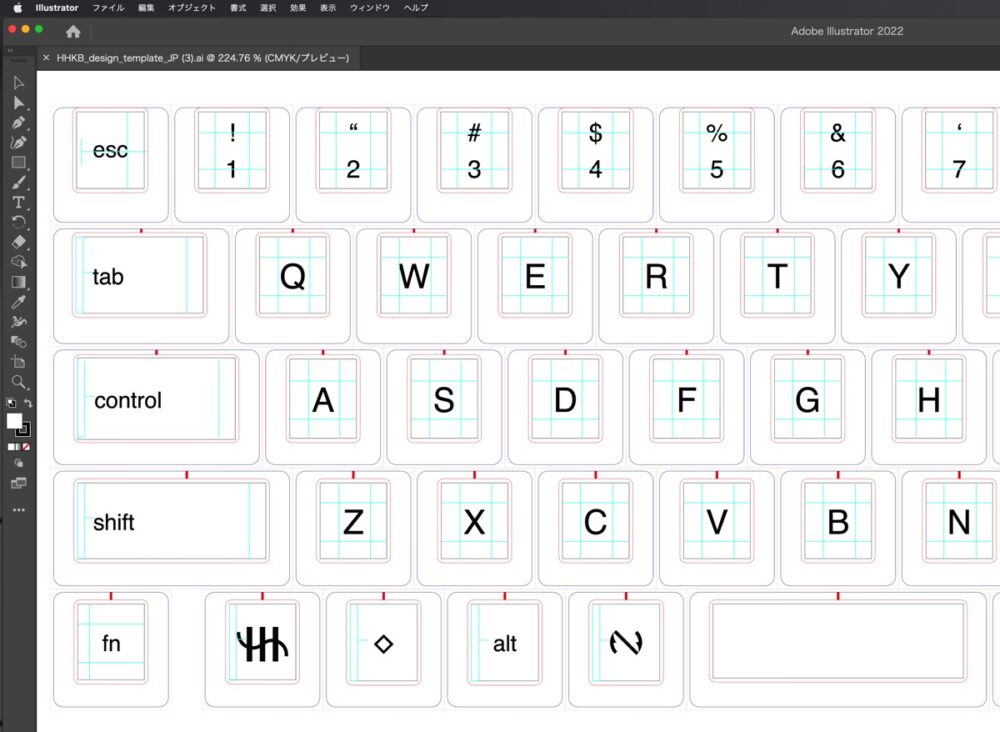Close the HHKB_design_template_JP document tab
Viewport: 1000px width, 732px height.
[46, 58]
